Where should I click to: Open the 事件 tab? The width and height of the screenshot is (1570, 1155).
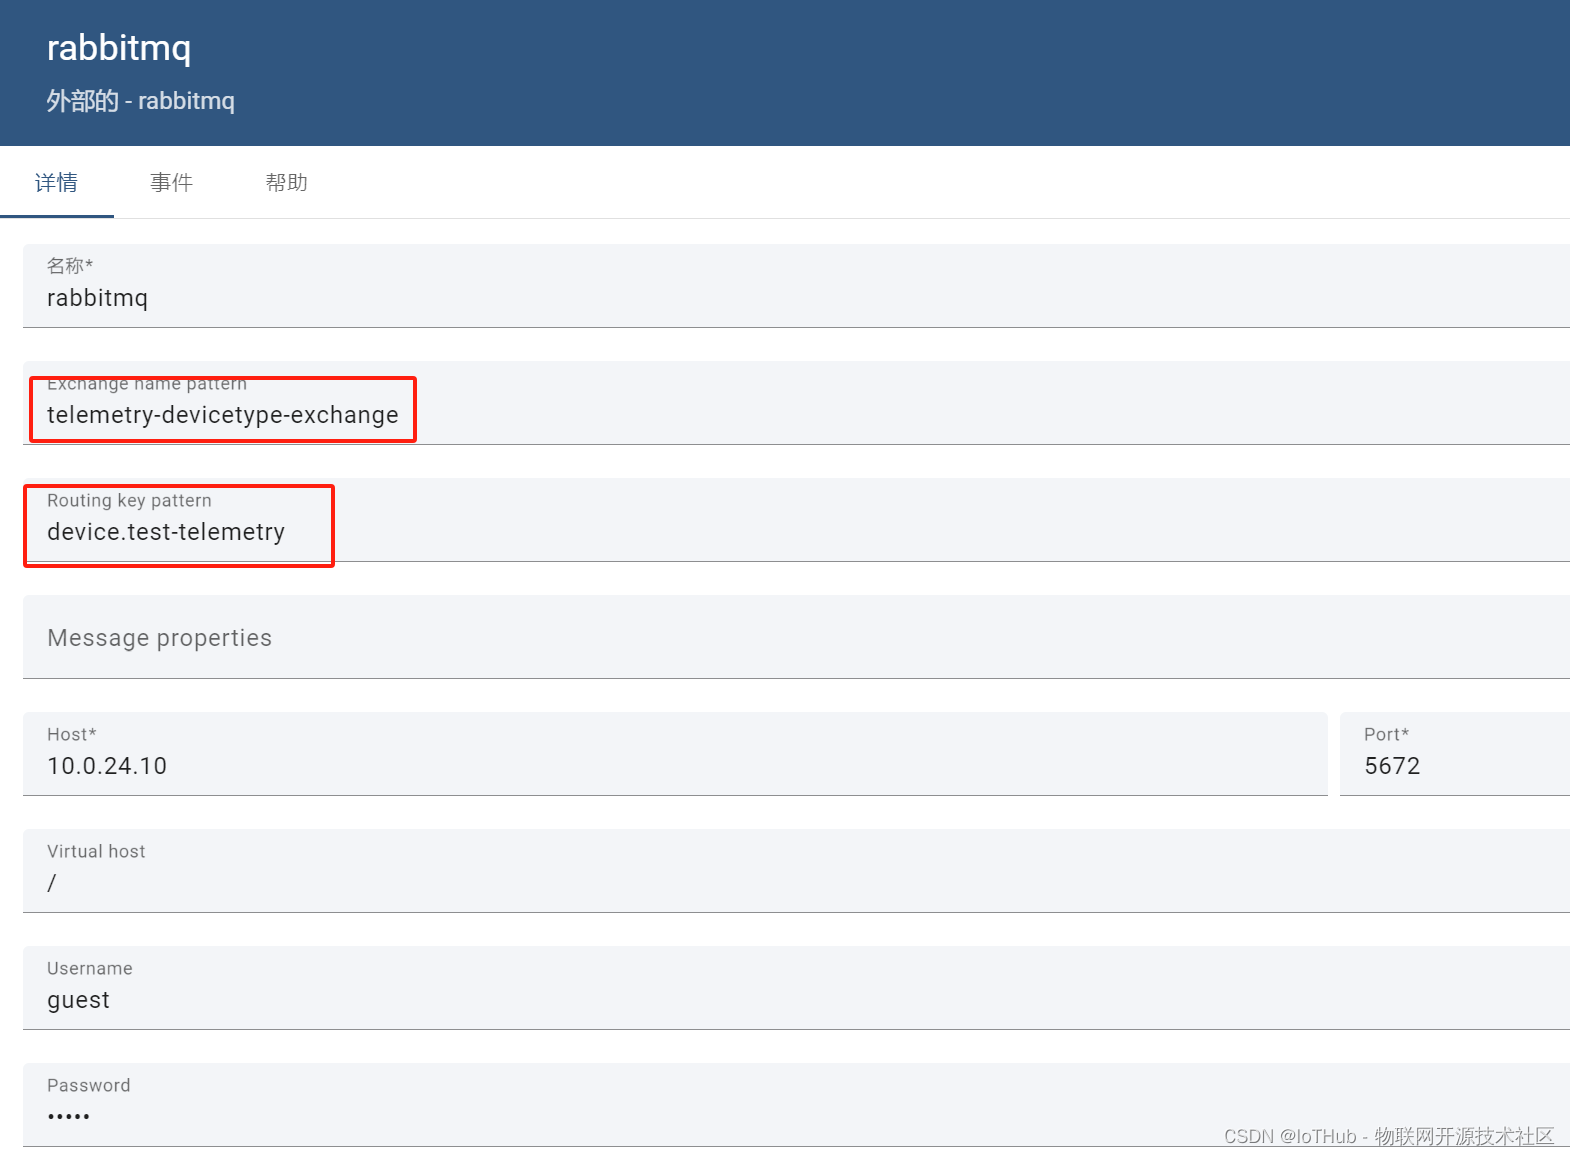171,182
